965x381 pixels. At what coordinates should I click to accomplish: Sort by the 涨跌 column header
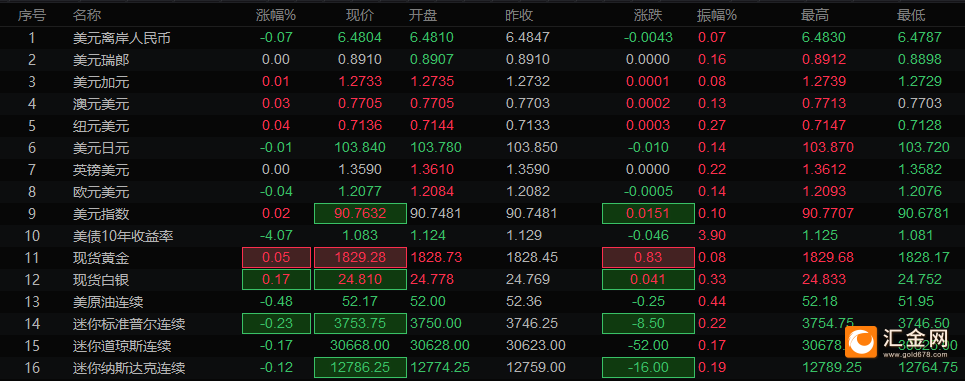(647, 15)
